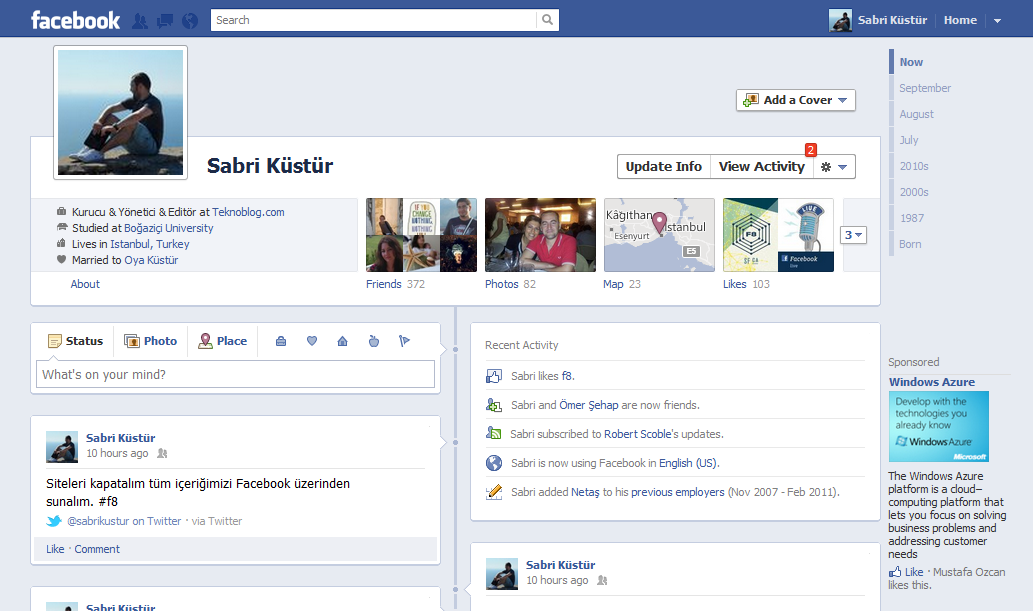Open the account menu arrow in top bar

[x=997, y=20]
